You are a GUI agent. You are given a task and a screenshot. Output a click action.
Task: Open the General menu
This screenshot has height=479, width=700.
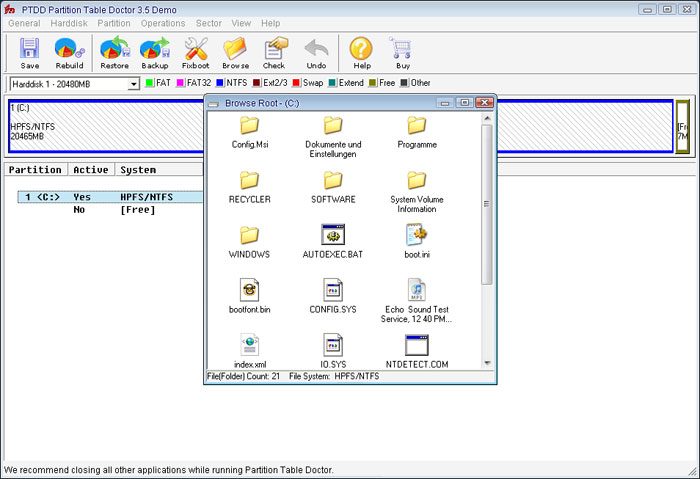click(x=24, y=23)
